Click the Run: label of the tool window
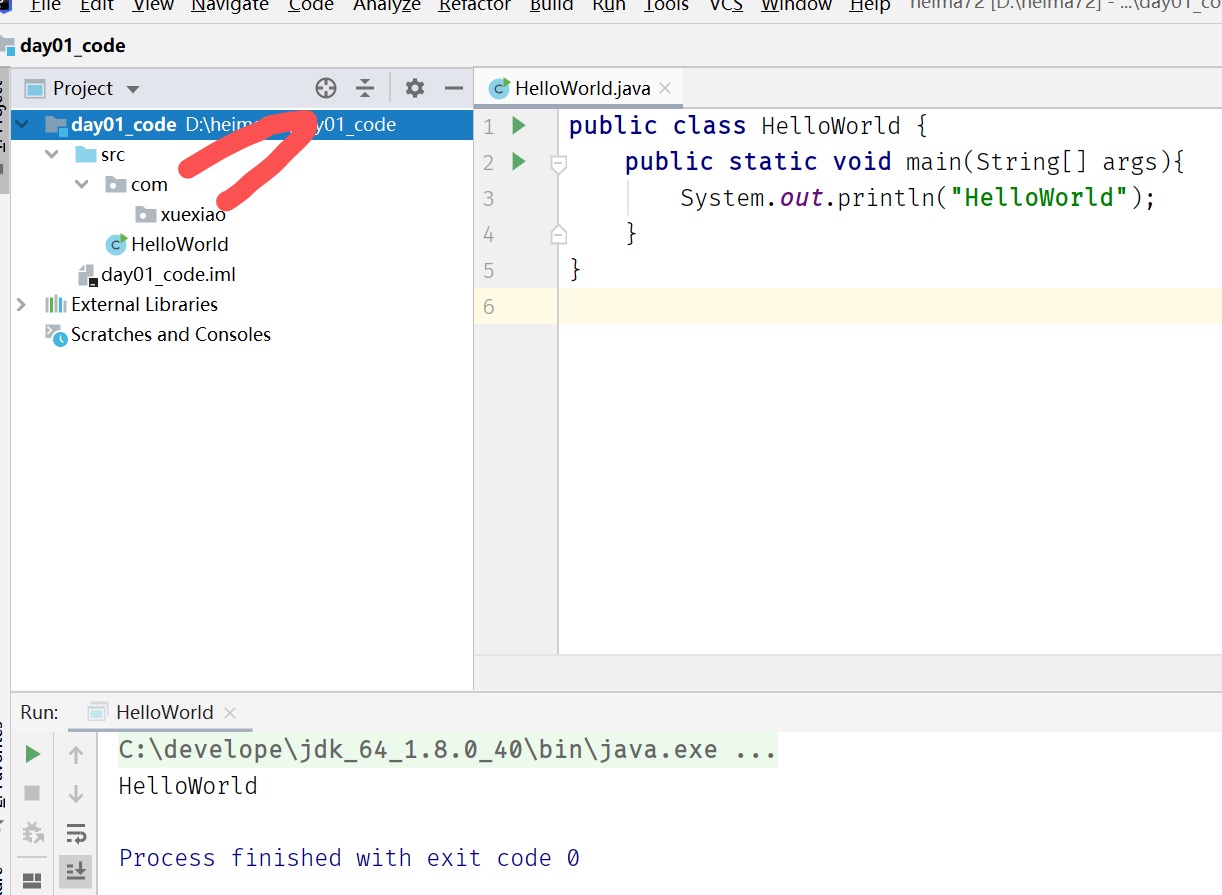This screenshot has width=1222, height=895. point(40,712)
